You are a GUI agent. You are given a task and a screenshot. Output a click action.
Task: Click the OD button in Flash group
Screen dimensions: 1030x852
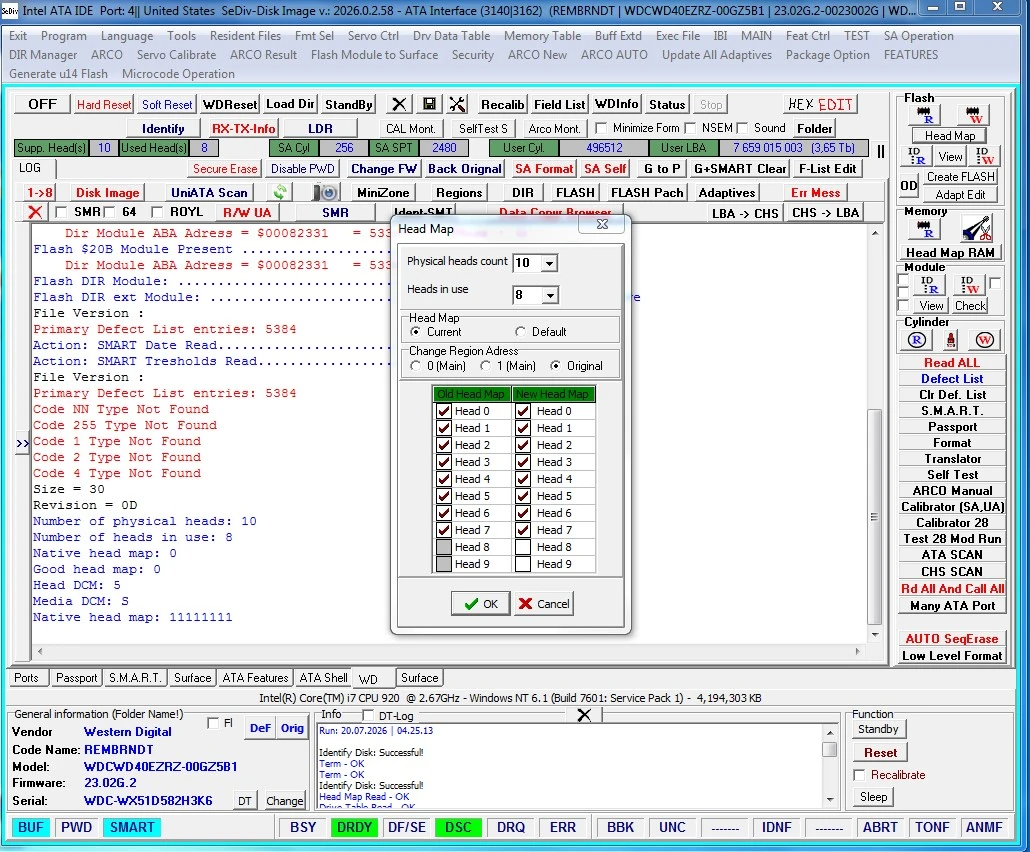tap(908, 186)
